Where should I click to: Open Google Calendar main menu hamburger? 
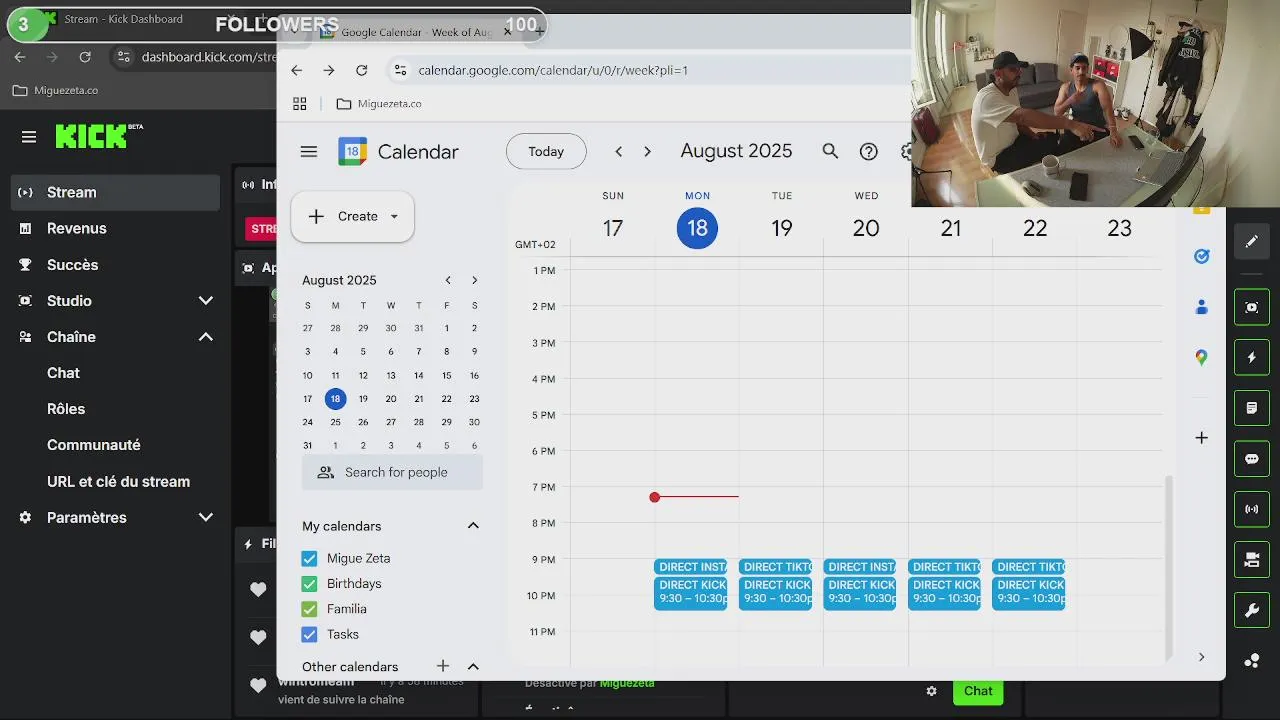308,152
